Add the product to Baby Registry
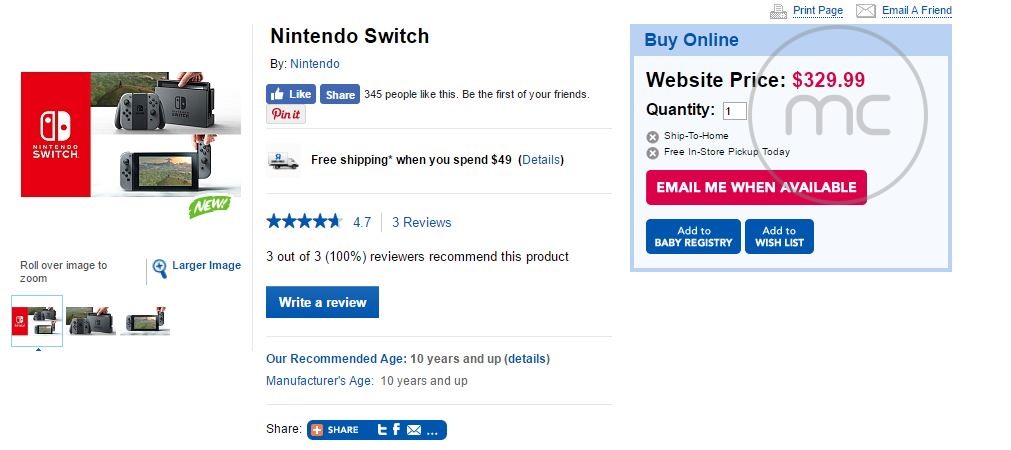The image size is (1011, 450). pyautogui.click(x=693, y=237)
